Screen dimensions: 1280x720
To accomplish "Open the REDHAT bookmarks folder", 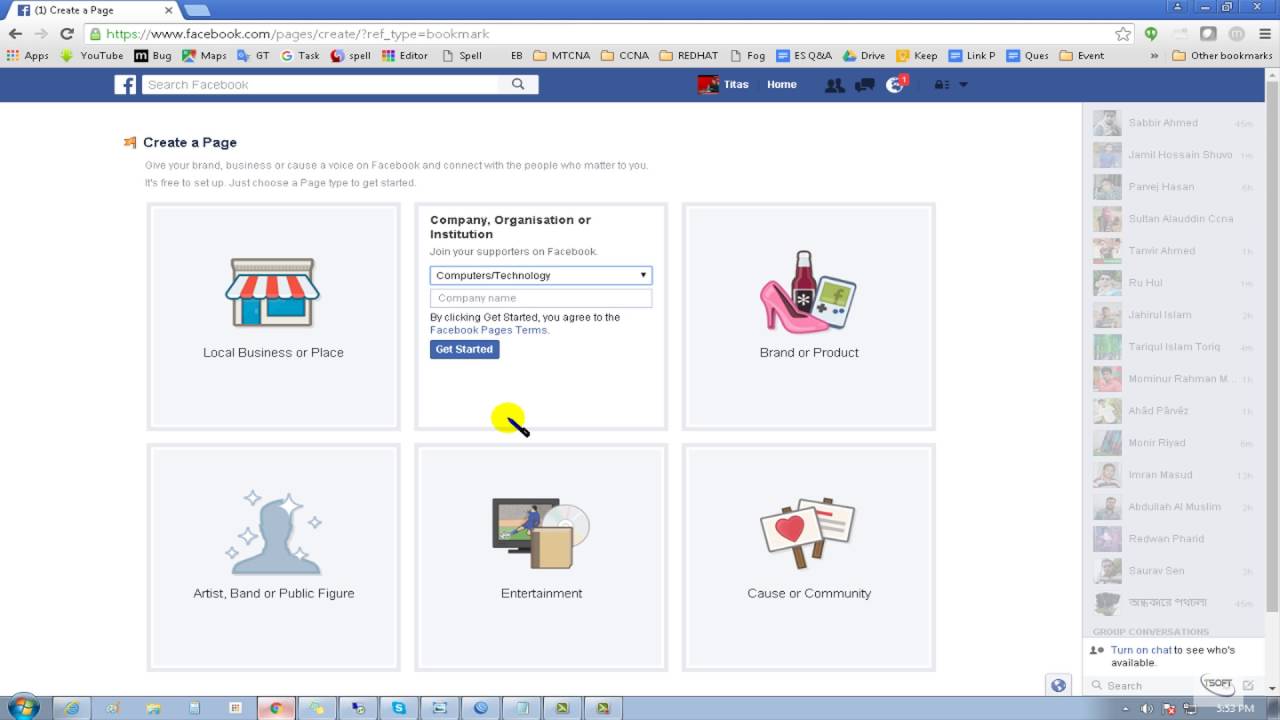I will [x=689, y=56].
